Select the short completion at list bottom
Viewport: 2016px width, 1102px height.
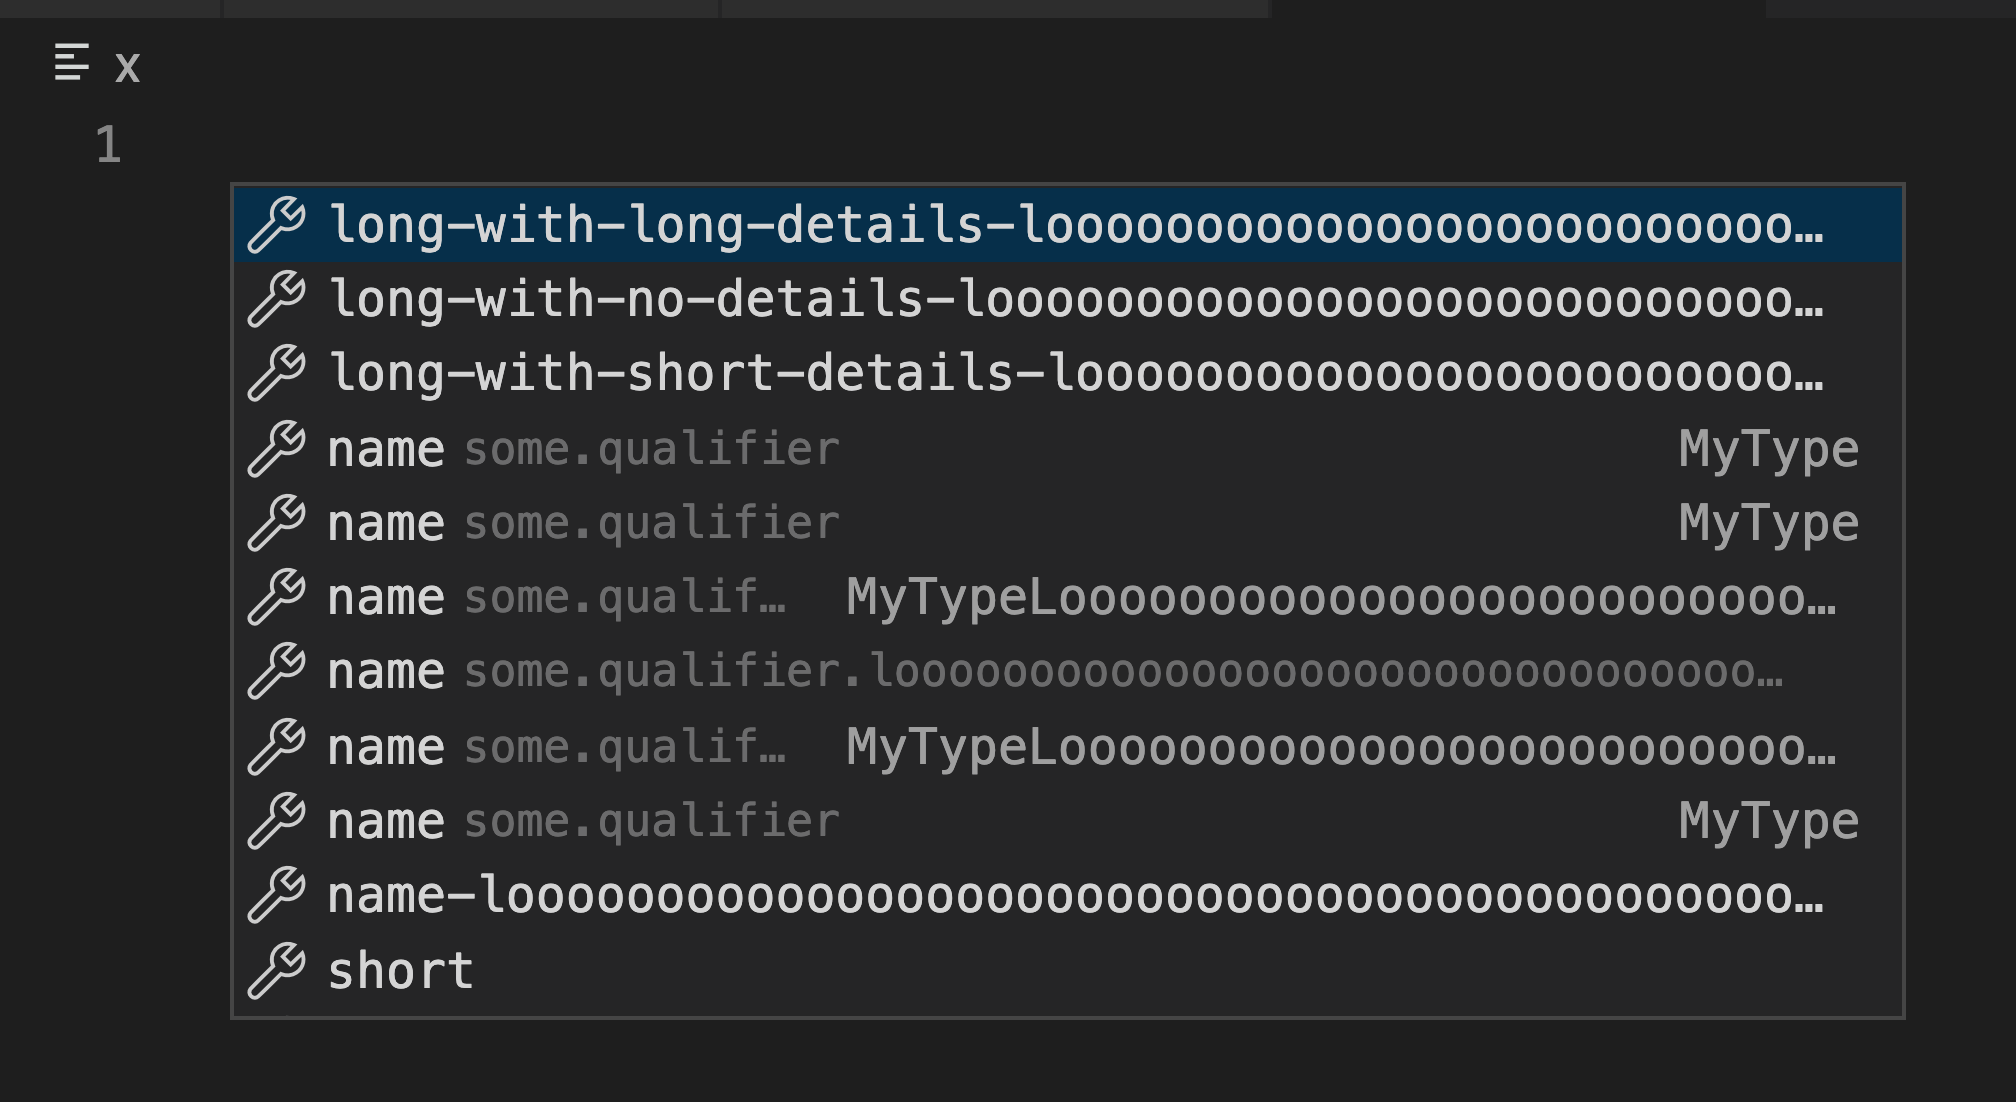pos(400,967)
